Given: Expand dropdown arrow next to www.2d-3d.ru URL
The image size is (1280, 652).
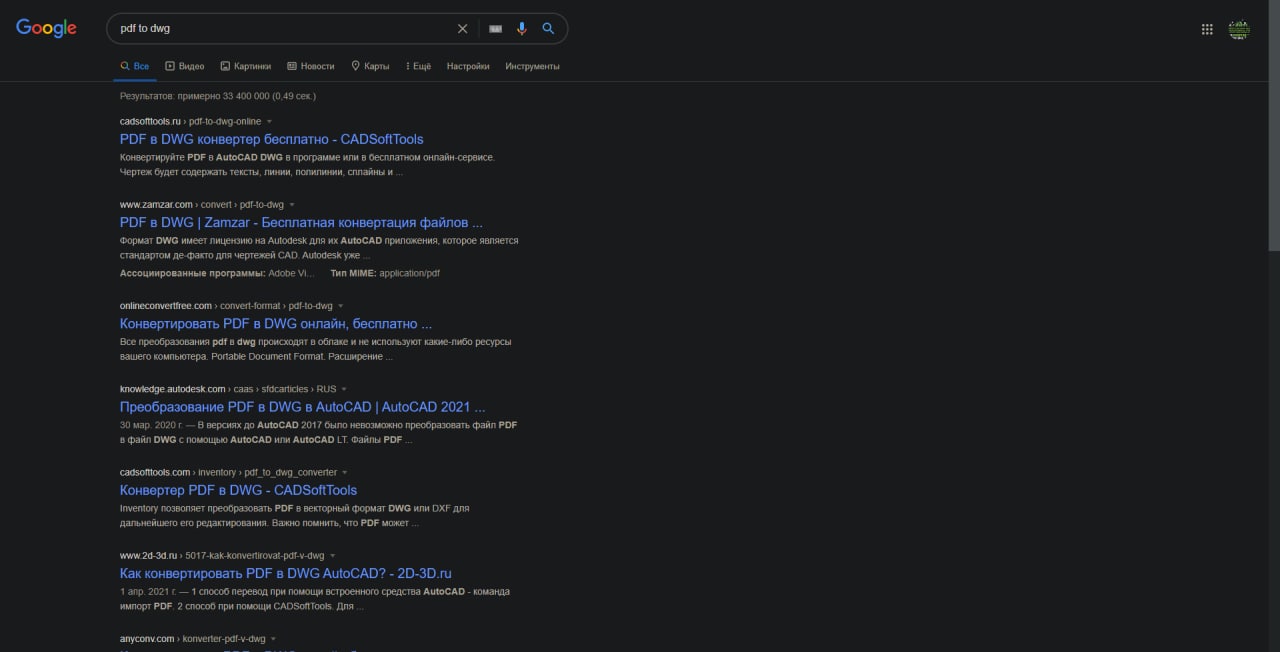Looking at the screenshot, I should coord(333,555).
